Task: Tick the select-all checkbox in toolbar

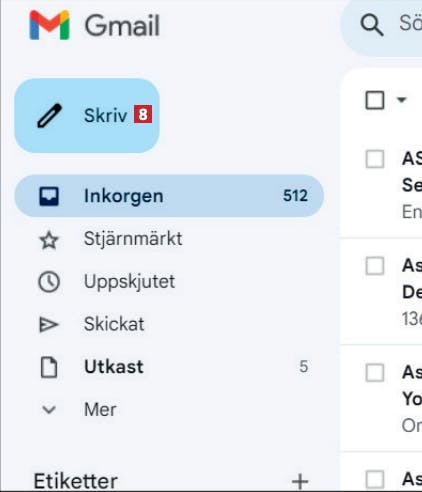Action: tap(375, 100)
